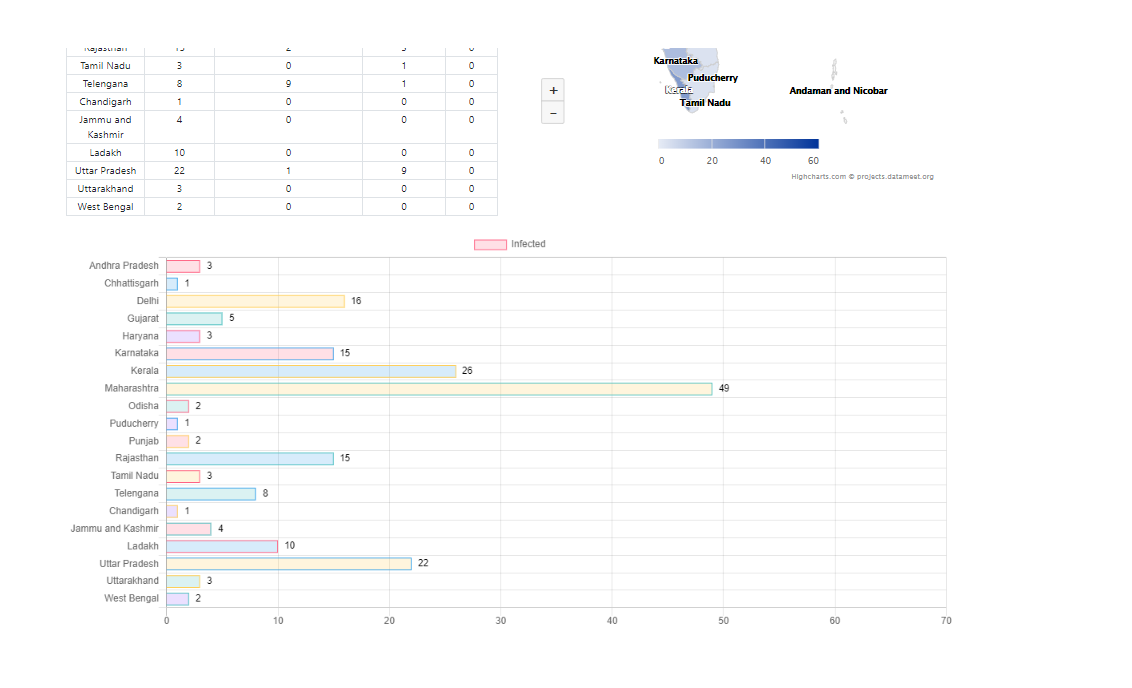Select Kerala label on the map
Image resolution: width=1132 pixels, height=688 pixels.
pyautogui.click(x=678, y=90)
